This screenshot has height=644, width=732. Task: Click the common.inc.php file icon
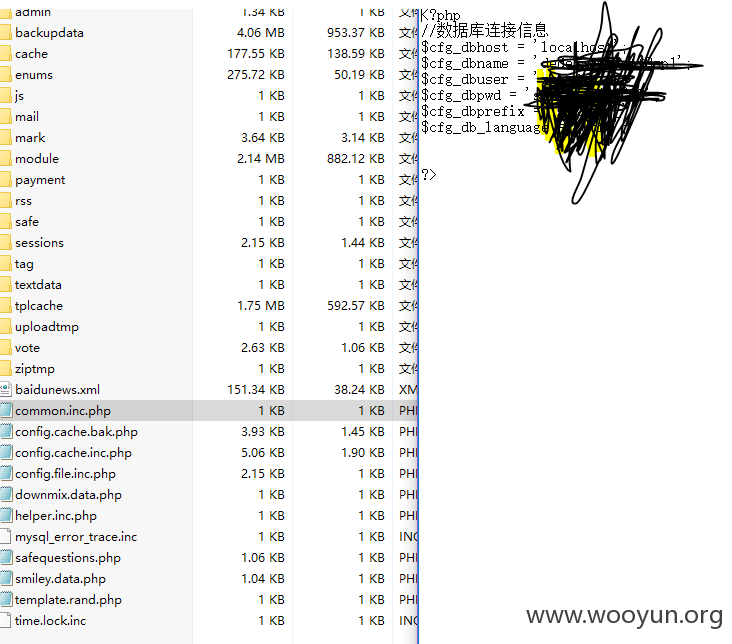click(6, 410)
